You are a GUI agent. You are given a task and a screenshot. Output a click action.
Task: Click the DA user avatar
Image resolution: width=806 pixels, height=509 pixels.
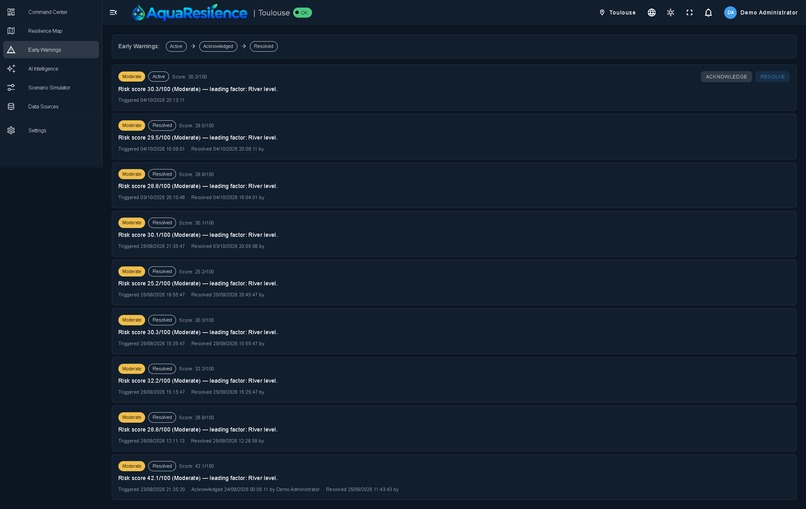click(730, 12)
